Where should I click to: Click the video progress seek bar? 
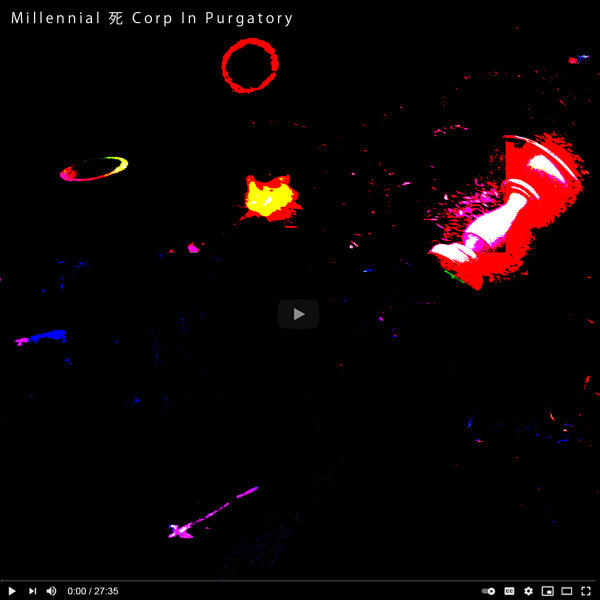(300, 580)
